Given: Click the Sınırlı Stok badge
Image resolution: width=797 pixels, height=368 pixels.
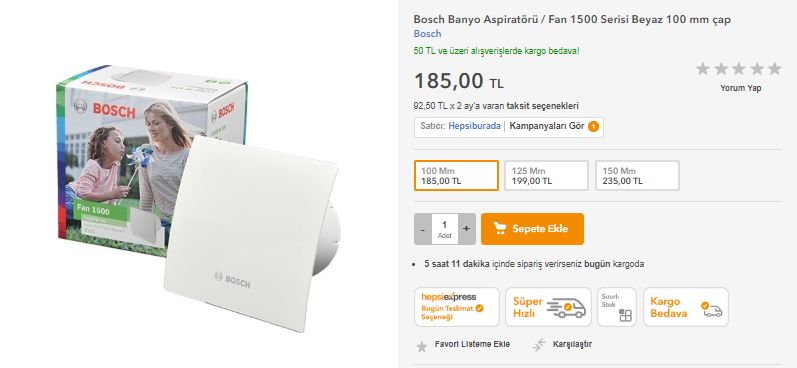Looking at the screenshot, I should tap(617, 307).
